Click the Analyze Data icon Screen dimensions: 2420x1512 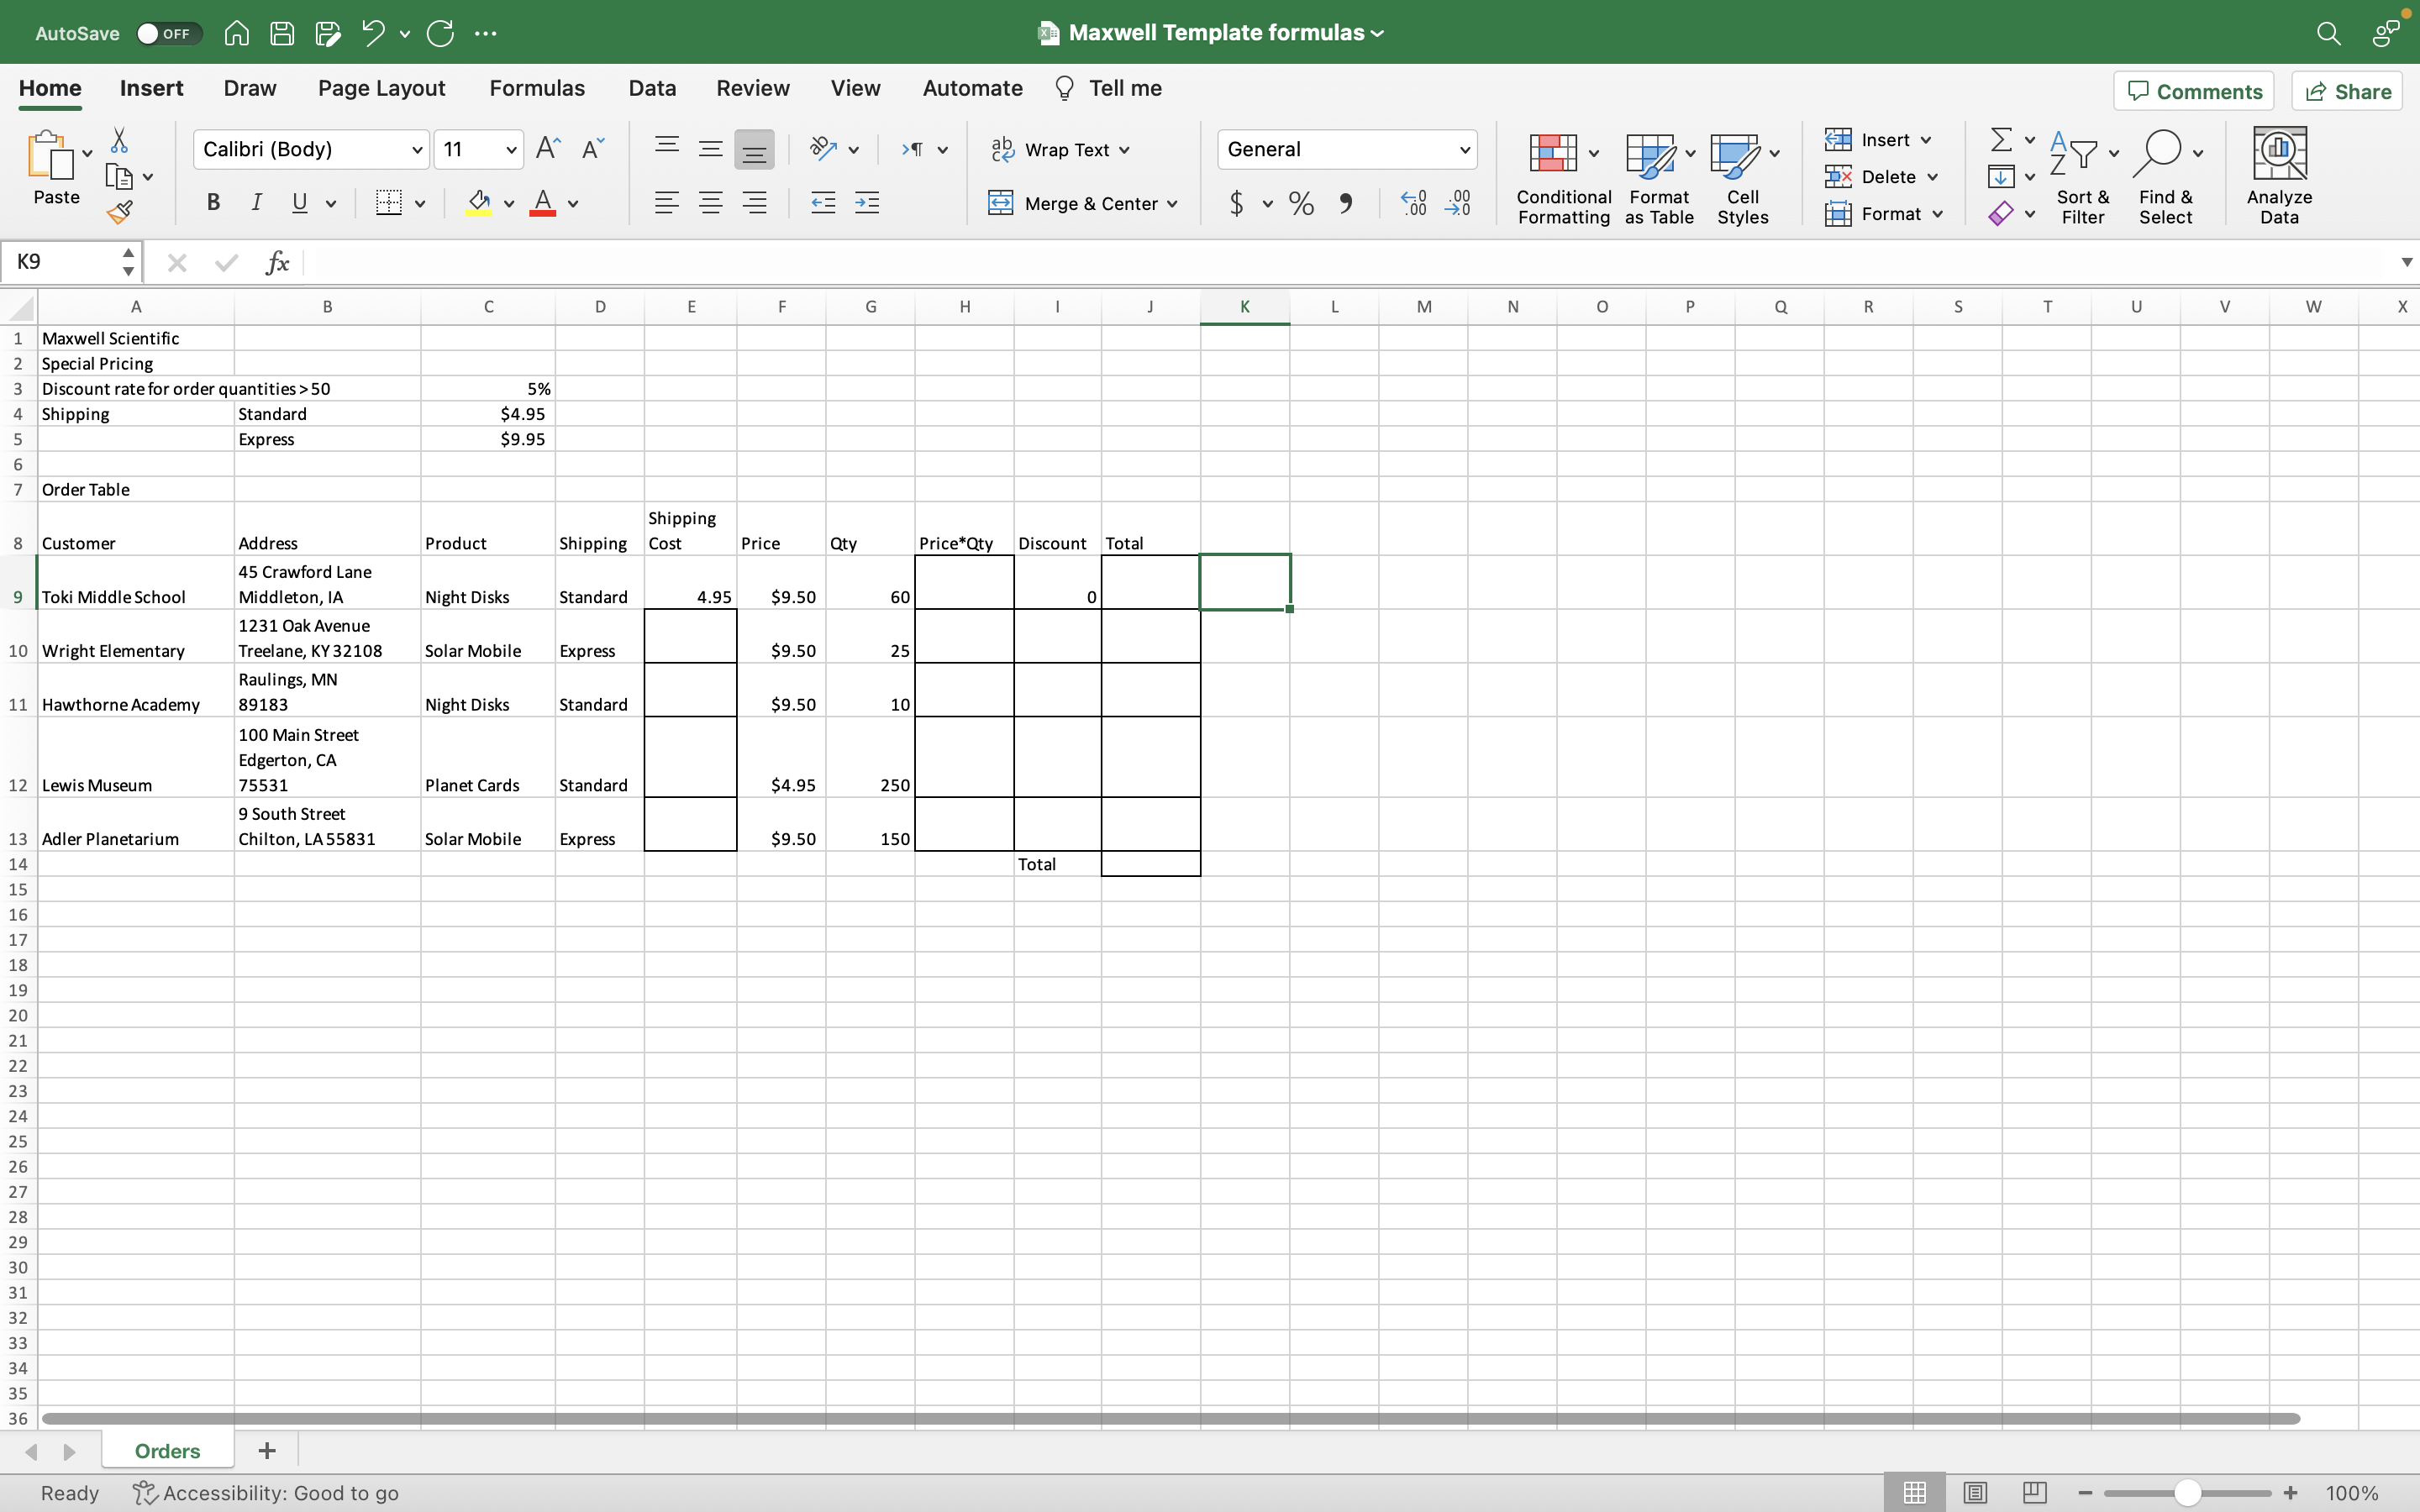(x=2278, y=153)
